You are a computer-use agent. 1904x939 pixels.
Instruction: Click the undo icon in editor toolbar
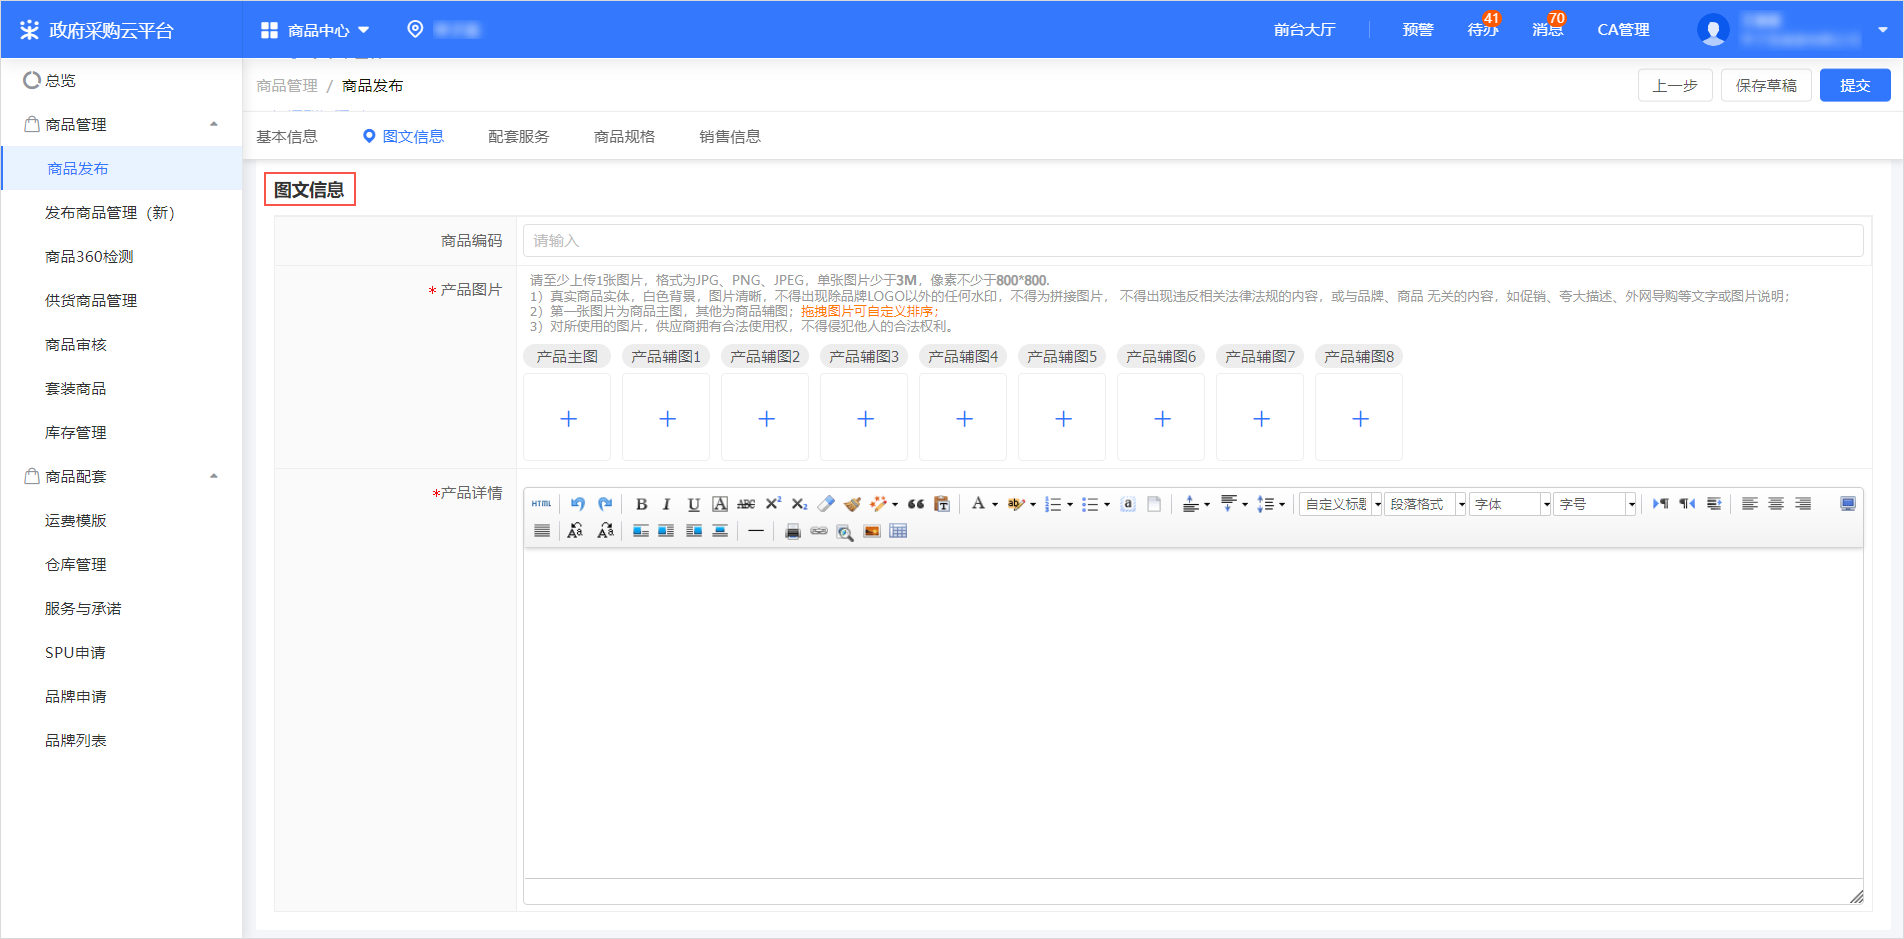(x=577, y=504)
